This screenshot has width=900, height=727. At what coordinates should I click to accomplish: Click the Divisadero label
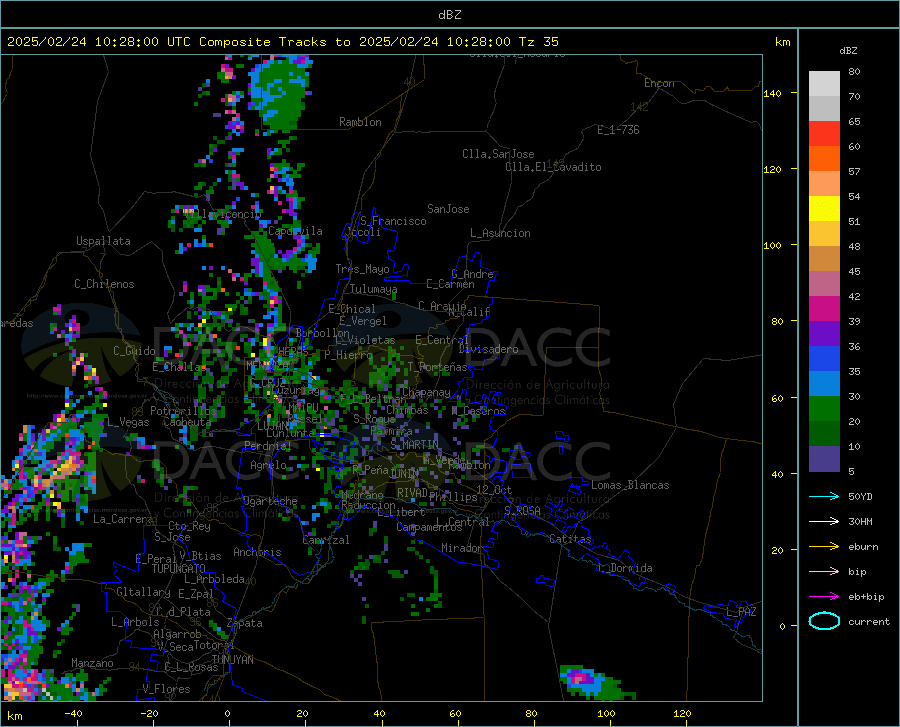[x=488, y=349]
